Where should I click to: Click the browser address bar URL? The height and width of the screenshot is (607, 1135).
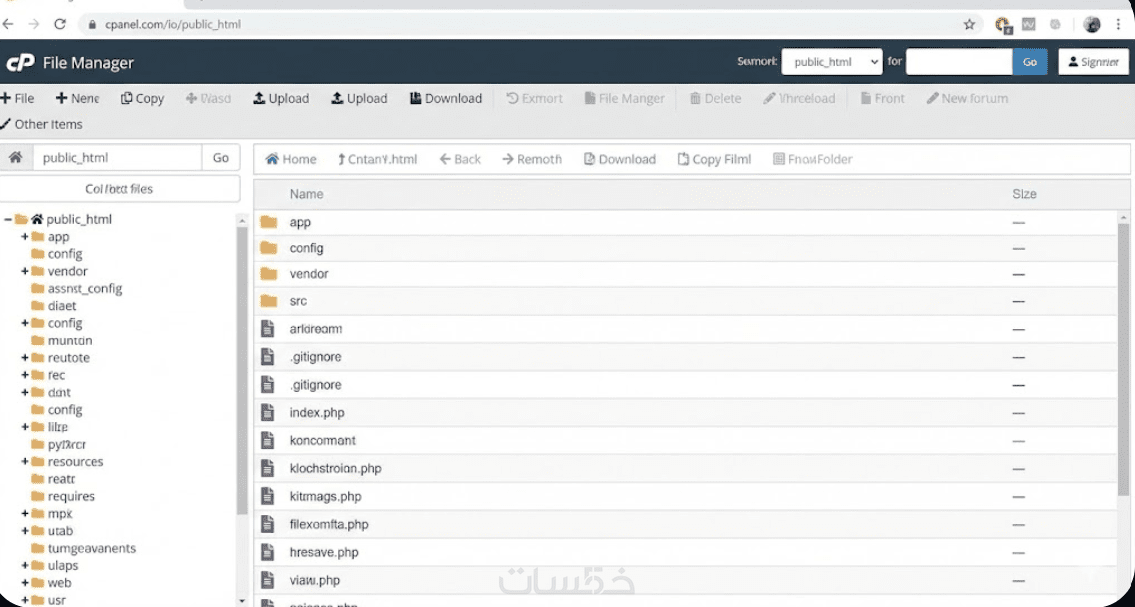click(x=173, y=25)
